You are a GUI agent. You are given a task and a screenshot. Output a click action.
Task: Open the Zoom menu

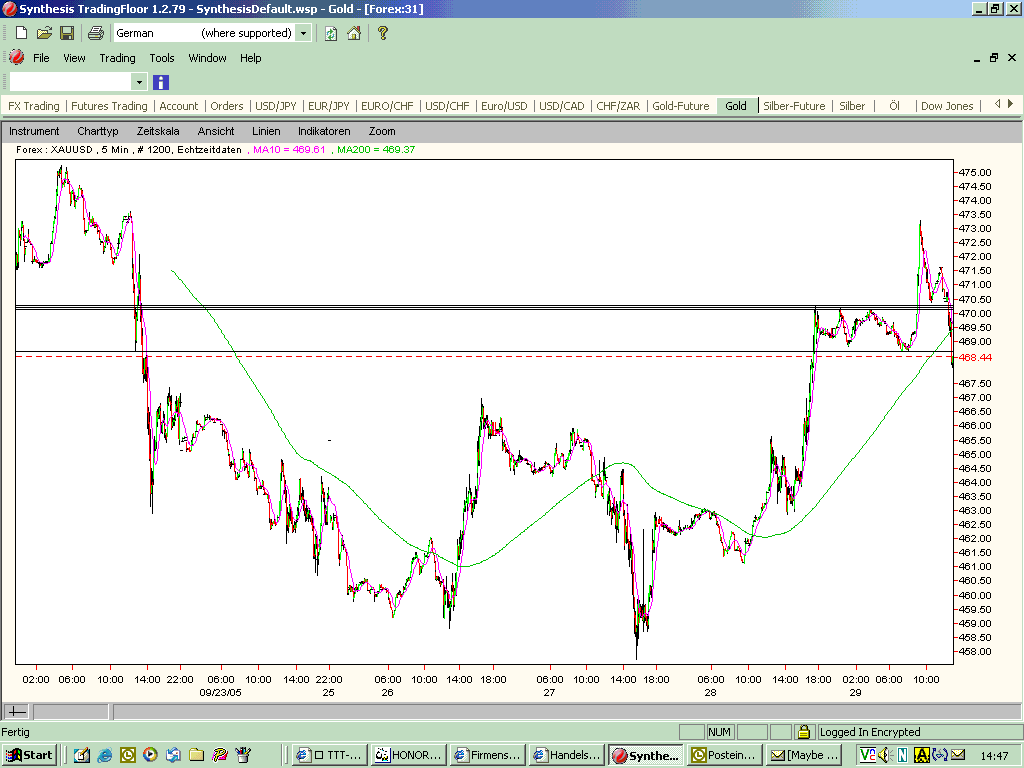point(382,131)
